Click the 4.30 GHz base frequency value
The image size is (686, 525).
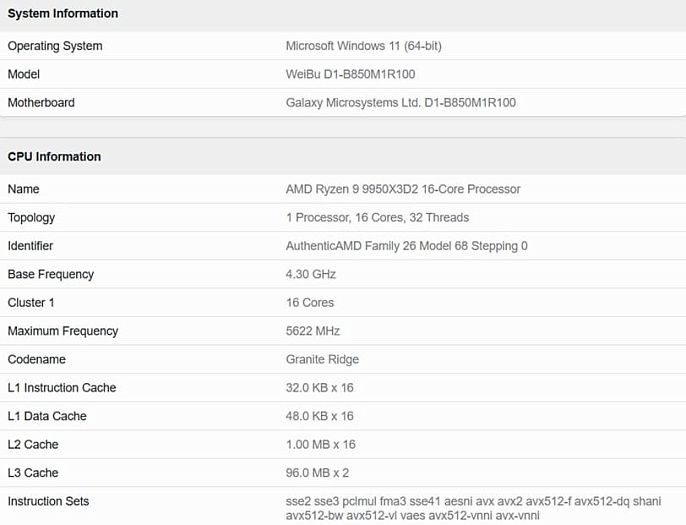pos(311,274)
